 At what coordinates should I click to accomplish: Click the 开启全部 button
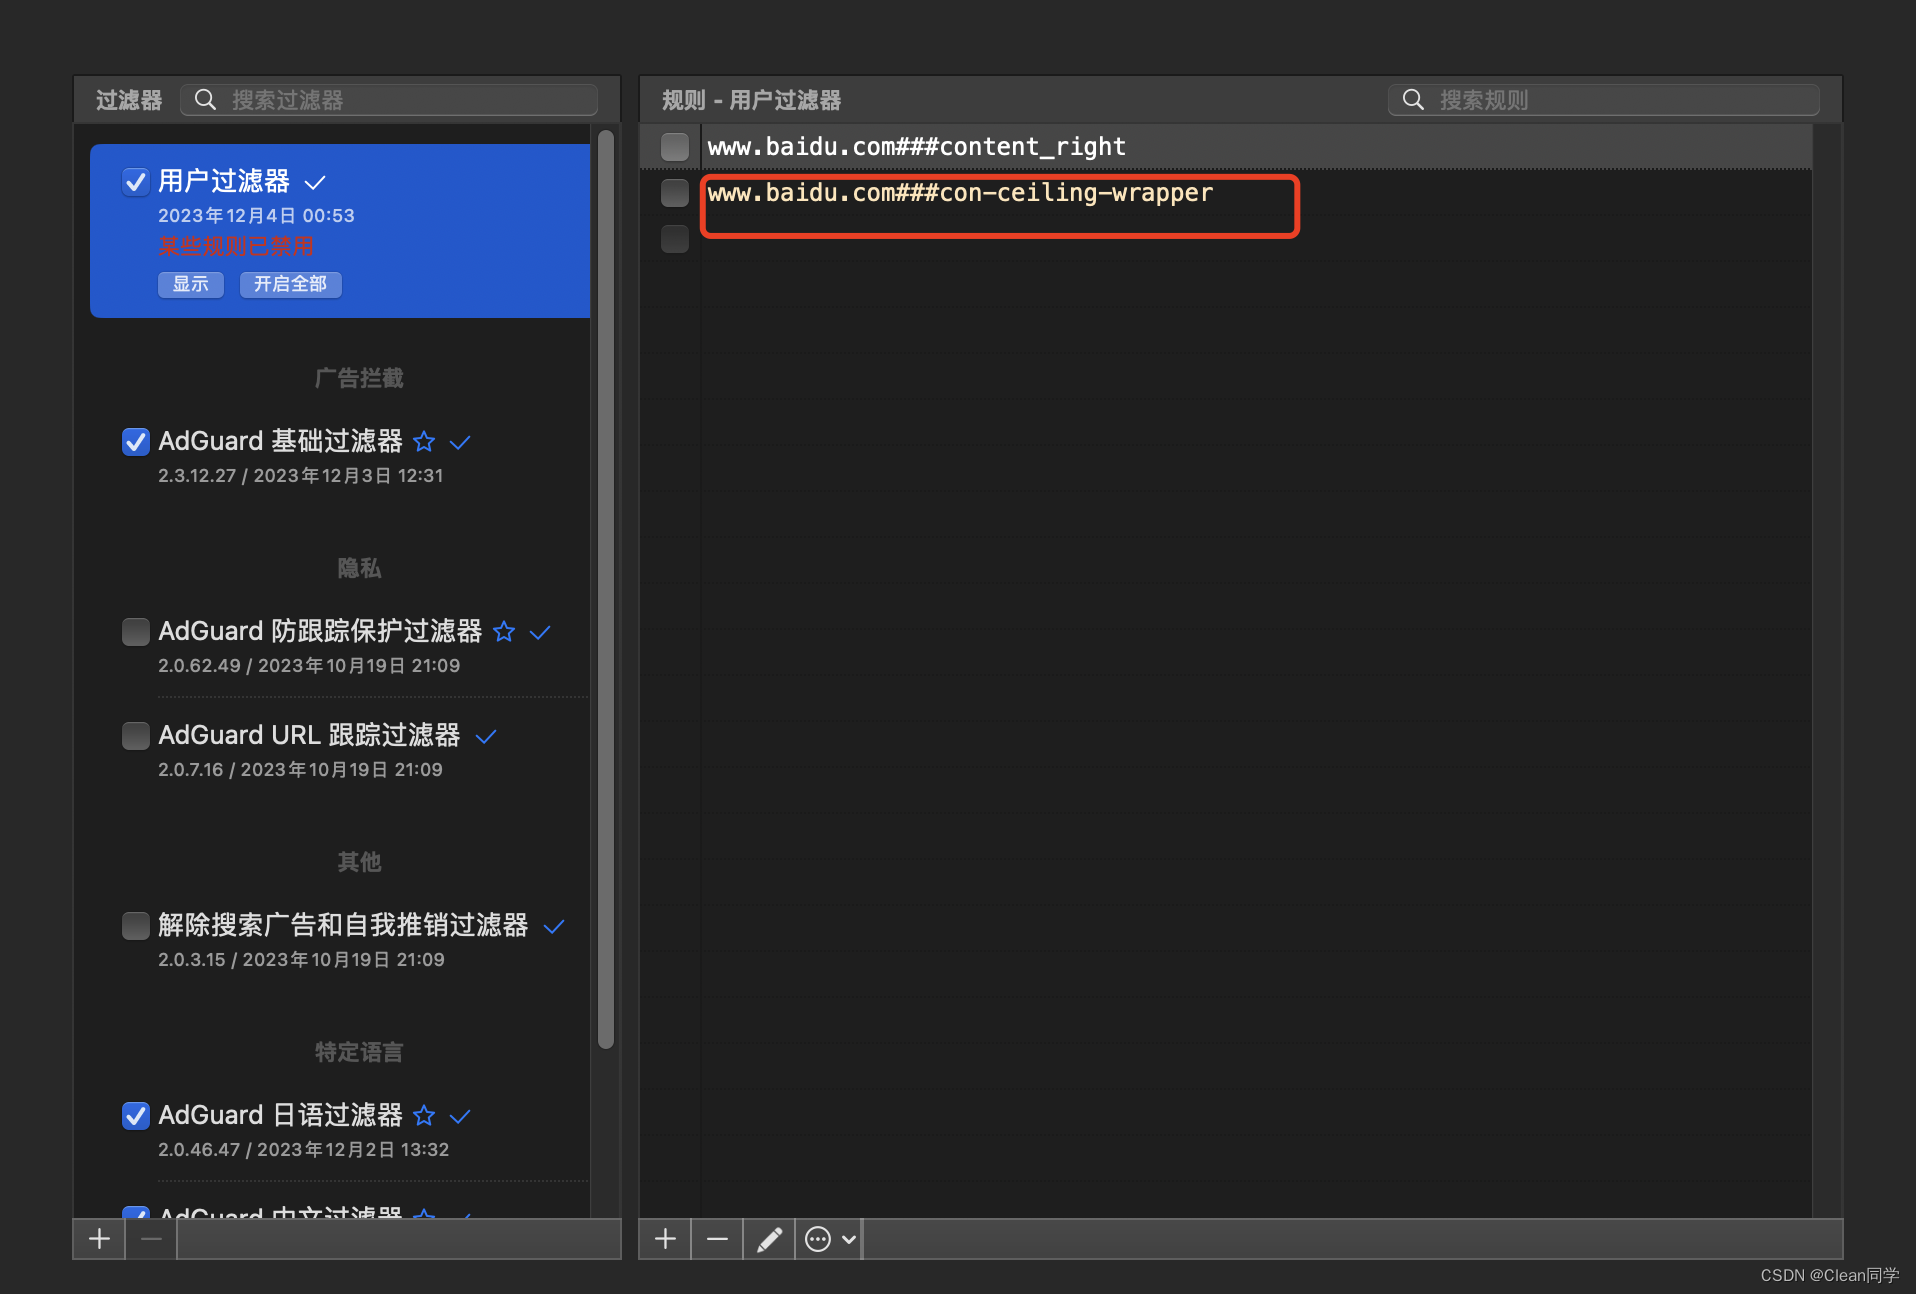coord(290,284)
